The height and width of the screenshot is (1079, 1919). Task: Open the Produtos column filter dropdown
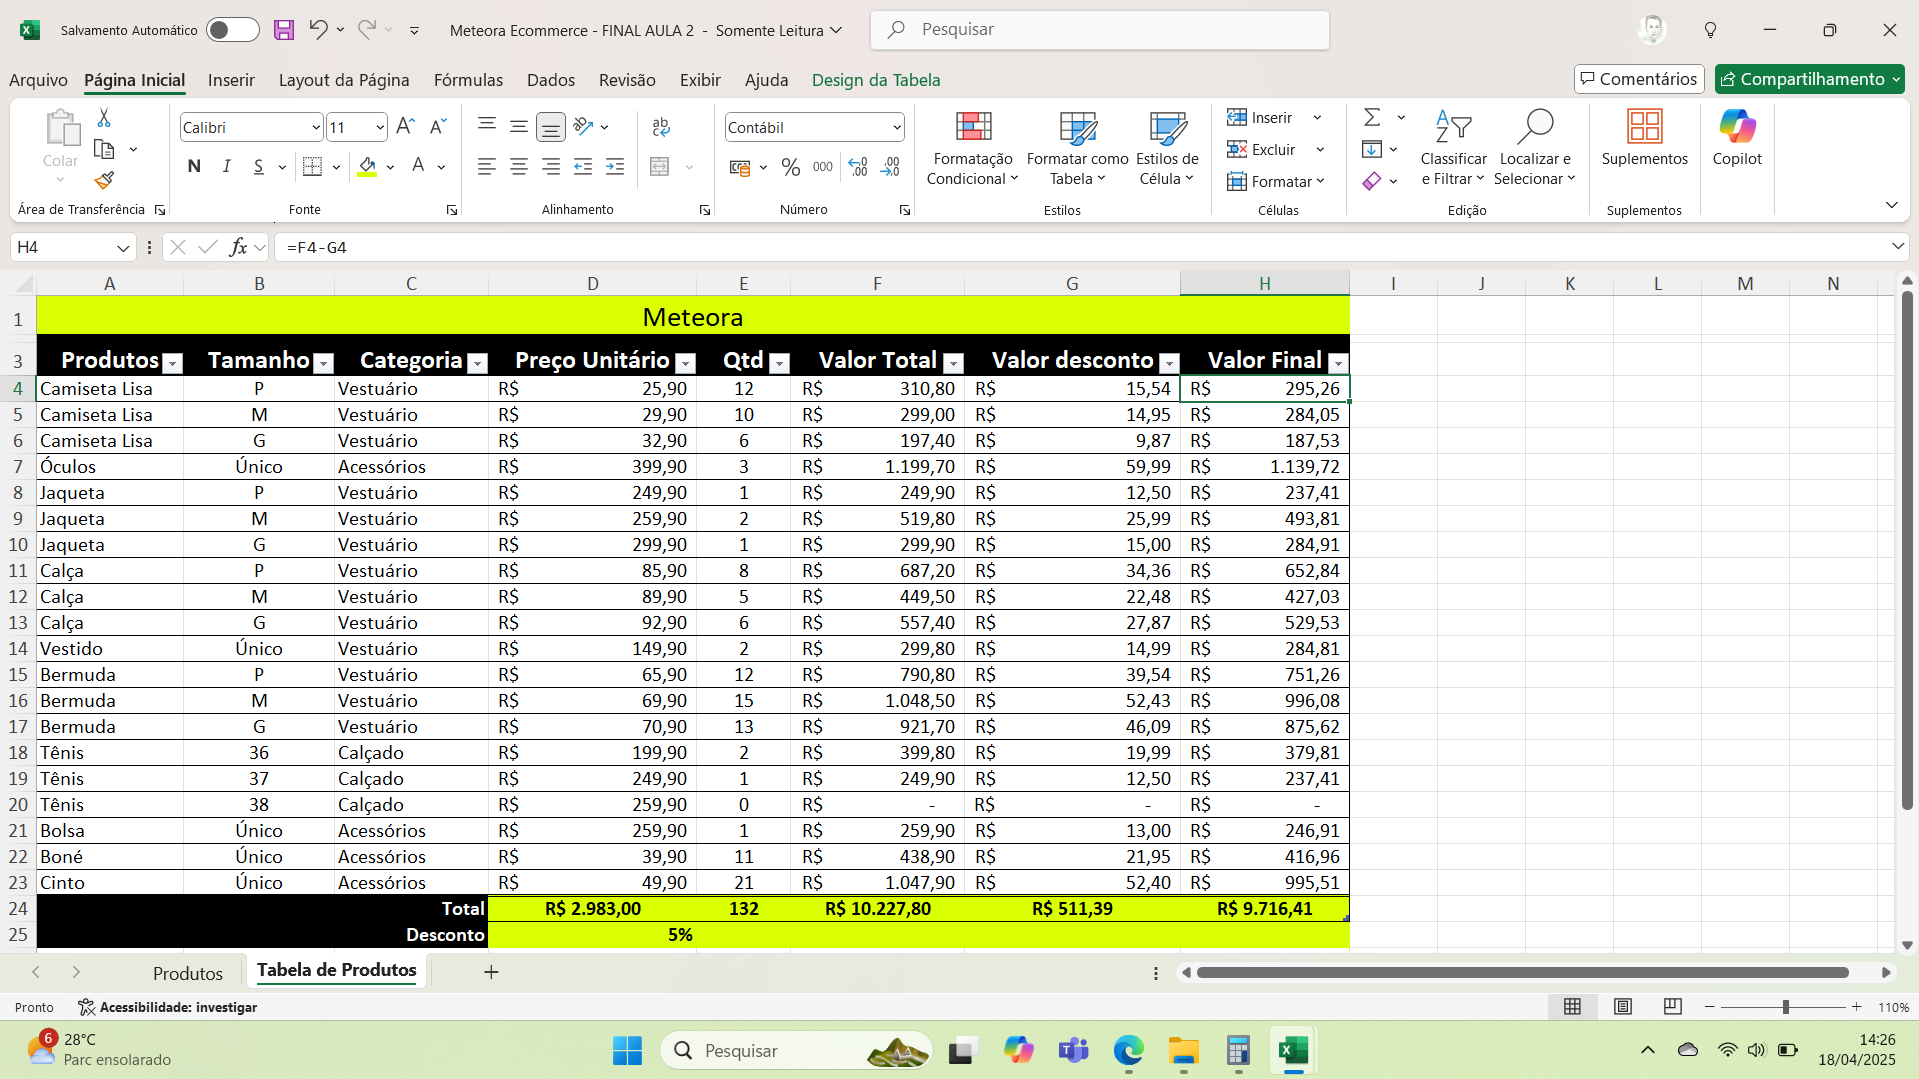173,363
